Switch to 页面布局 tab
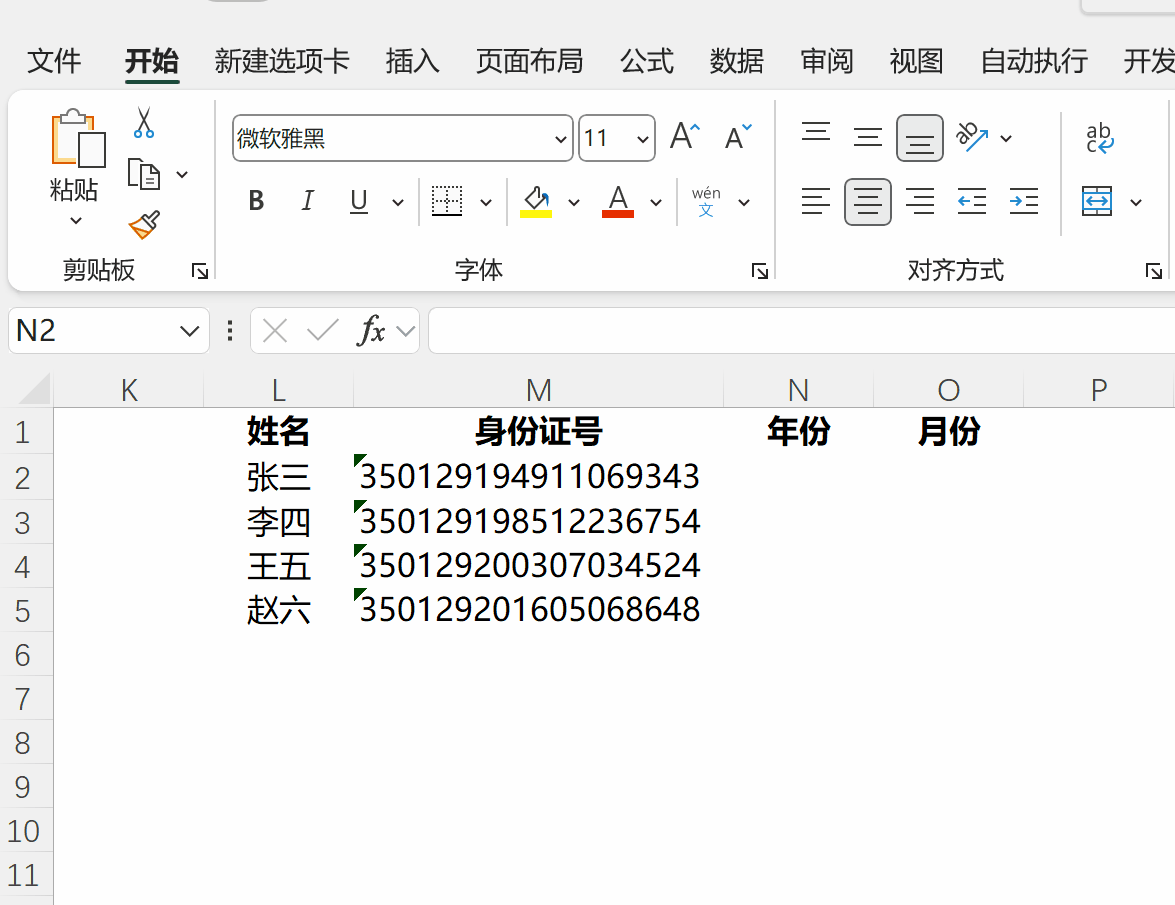The height and width of the screenshot is (905, 1175). click(530, 61)
